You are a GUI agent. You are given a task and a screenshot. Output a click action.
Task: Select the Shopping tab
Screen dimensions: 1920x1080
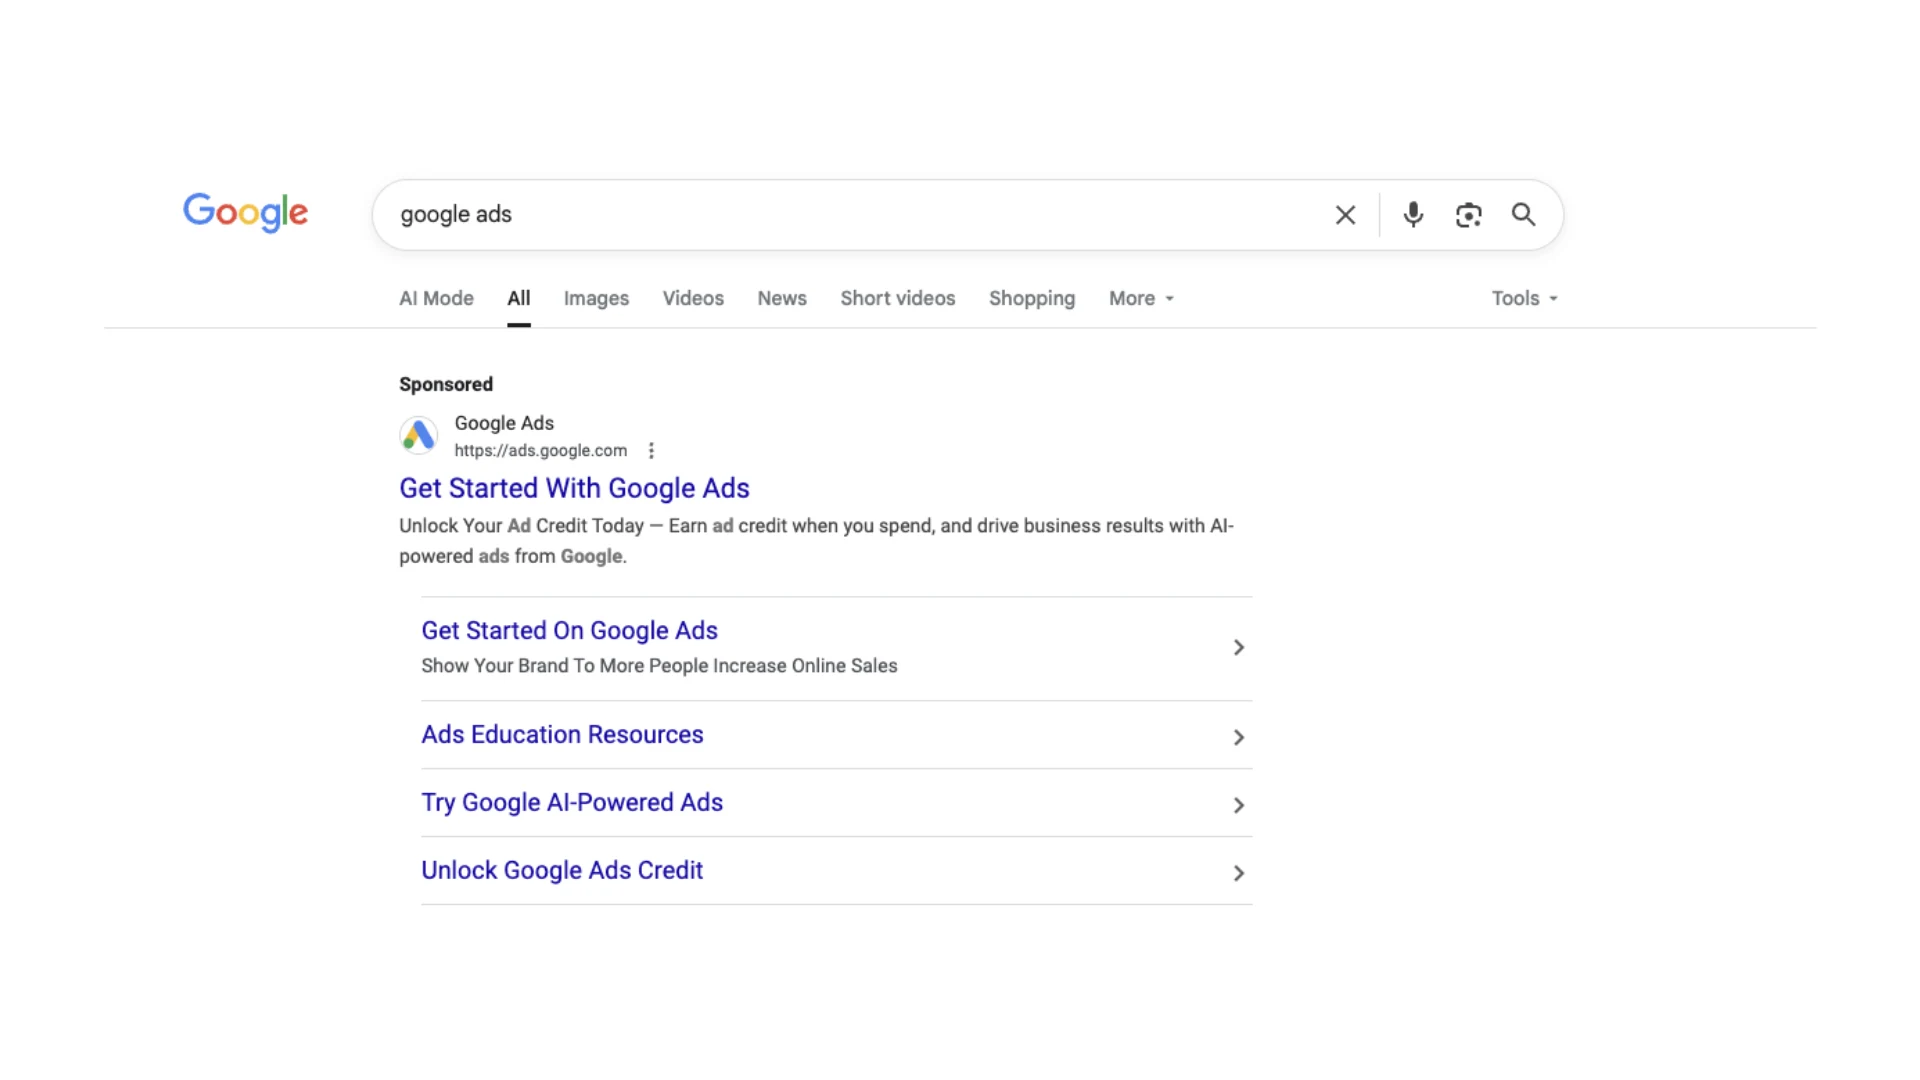pos(1031,298)
